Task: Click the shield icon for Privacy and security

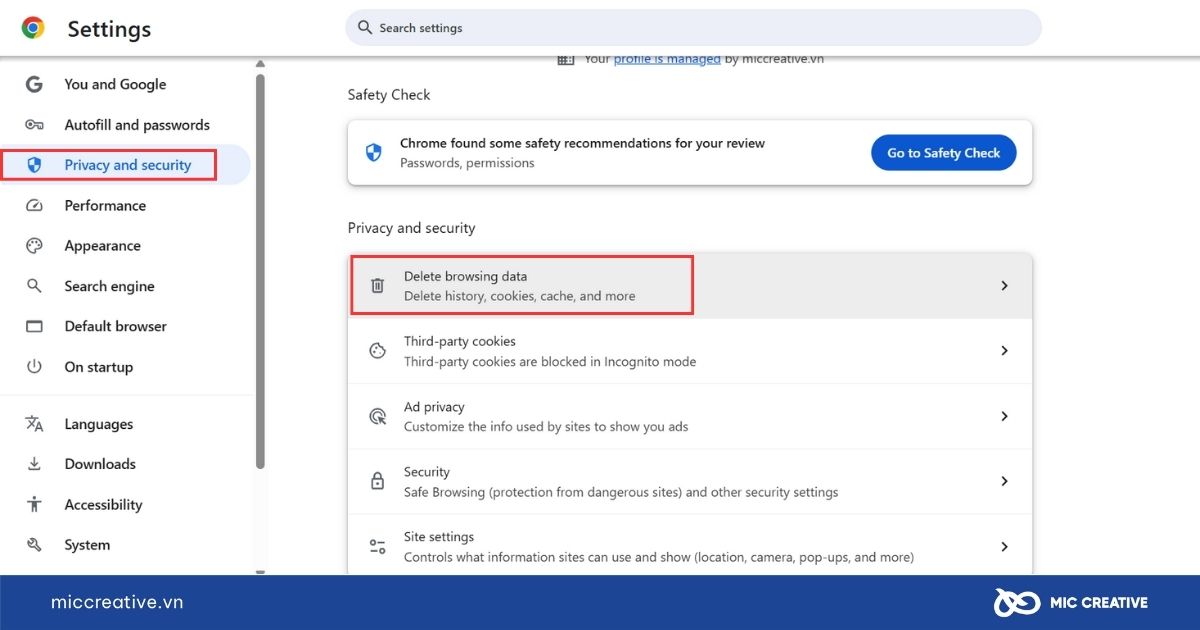Action: [34, 165]
